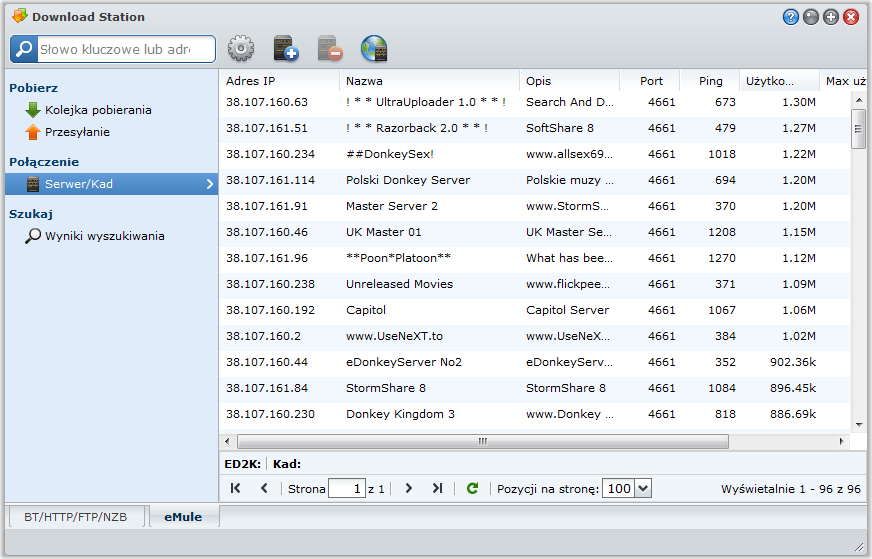Click the ED2K status label

coord(242,464)
